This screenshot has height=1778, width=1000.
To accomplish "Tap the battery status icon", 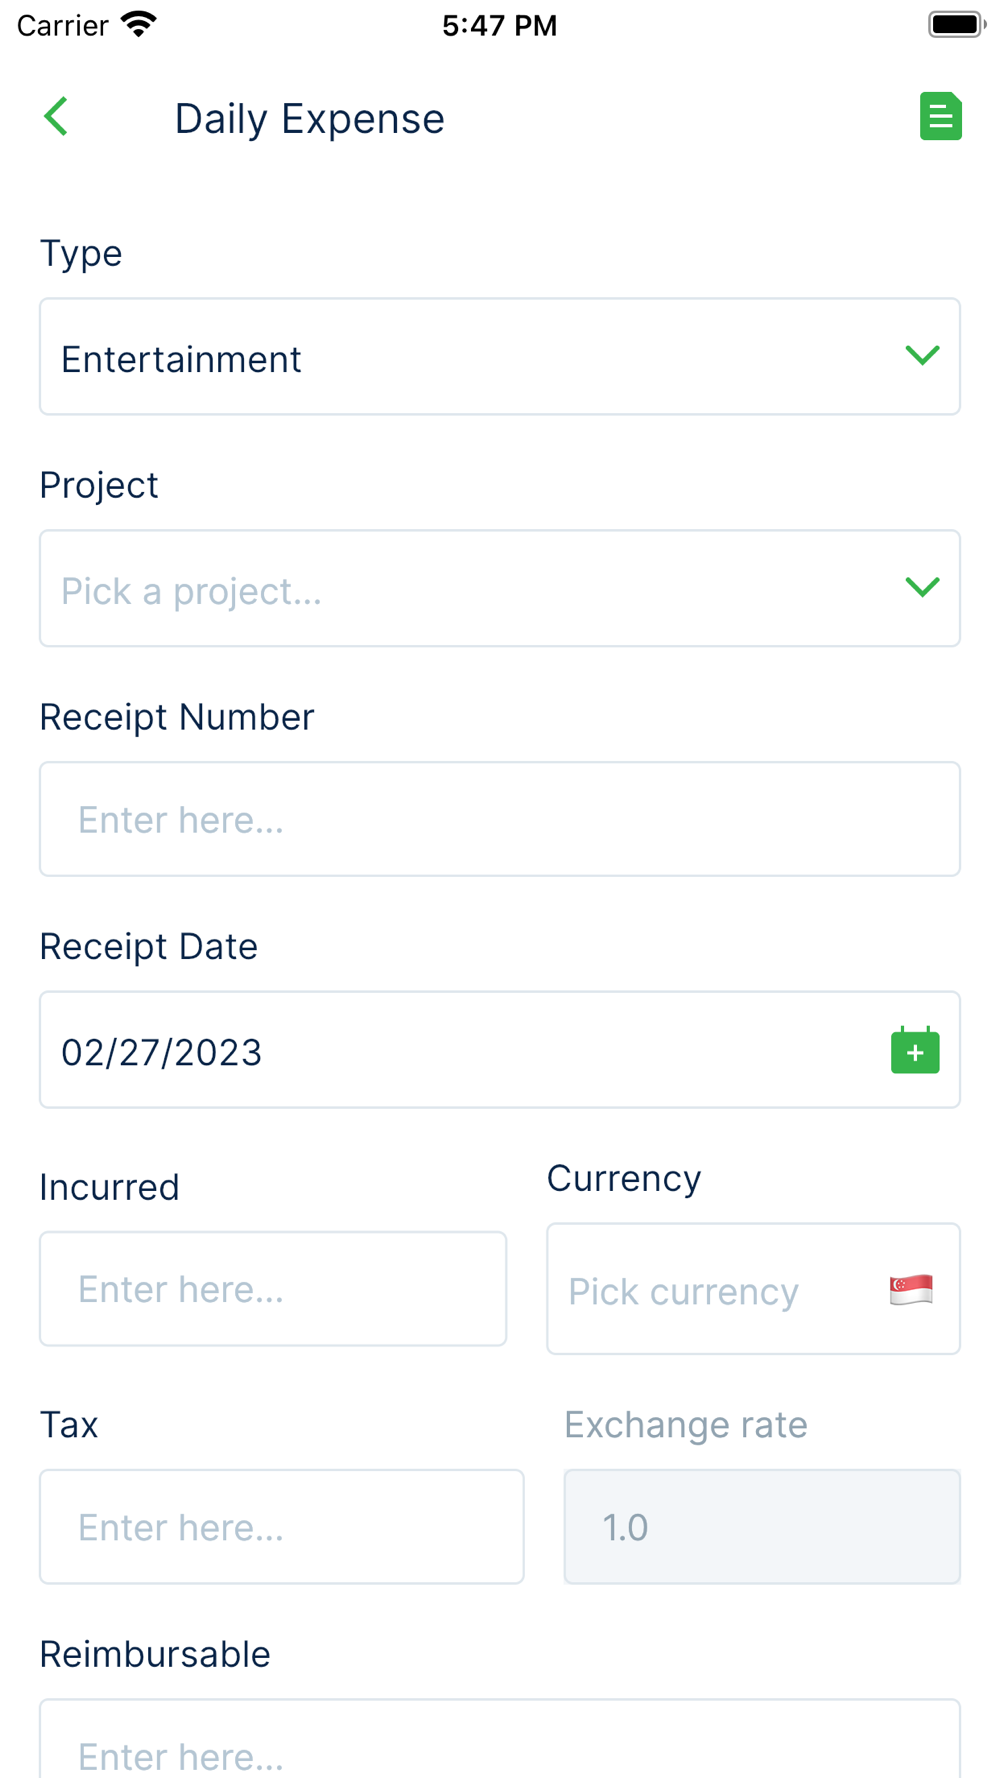I will click(x=955, y=25).
